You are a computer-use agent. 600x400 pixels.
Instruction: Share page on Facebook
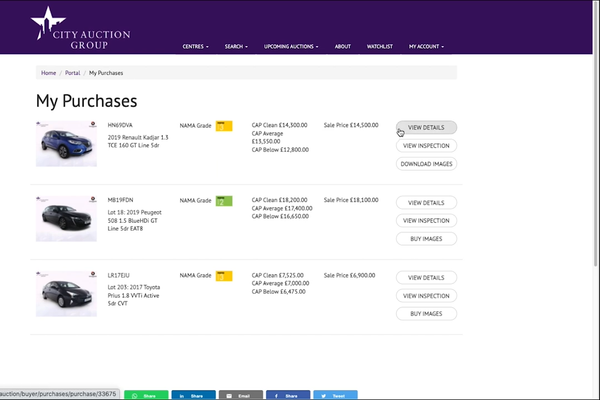(x=288, y=395)
